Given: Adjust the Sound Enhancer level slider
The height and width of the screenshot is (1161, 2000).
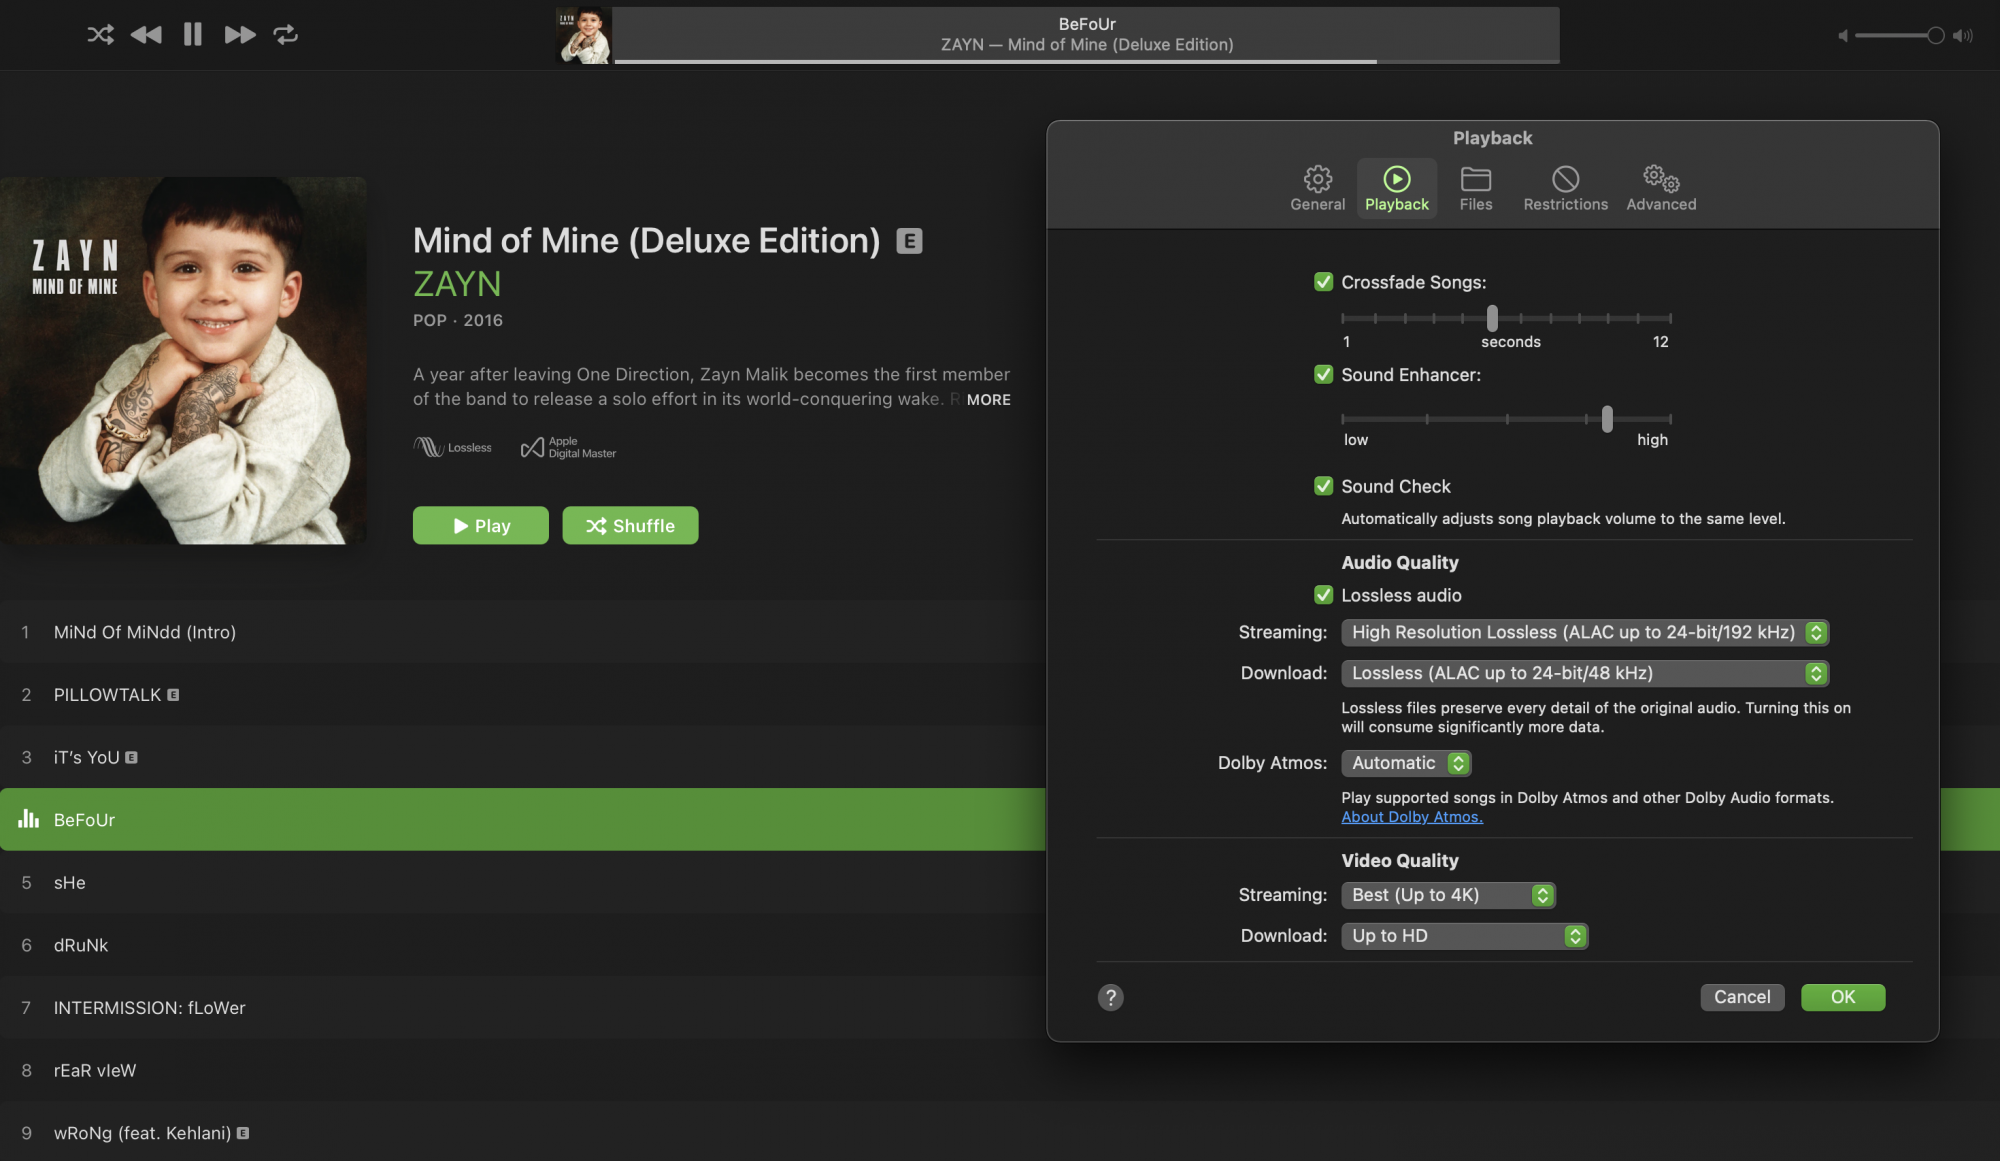Looking at the screenshot, I should [1607, 419].
